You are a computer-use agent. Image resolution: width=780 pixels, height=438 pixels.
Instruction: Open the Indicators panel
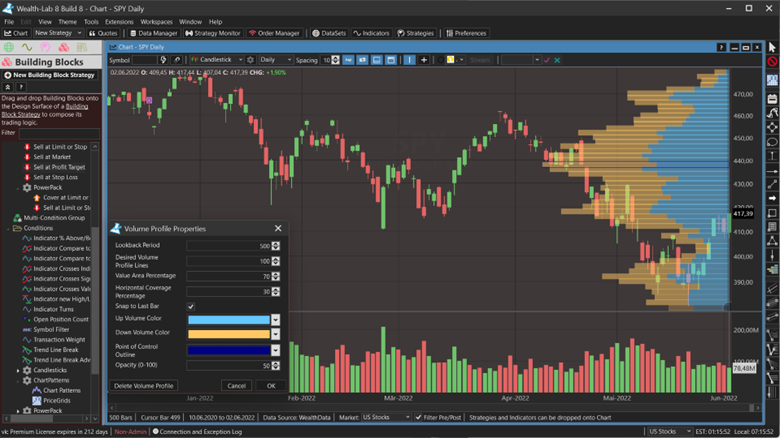click(370, 33)
